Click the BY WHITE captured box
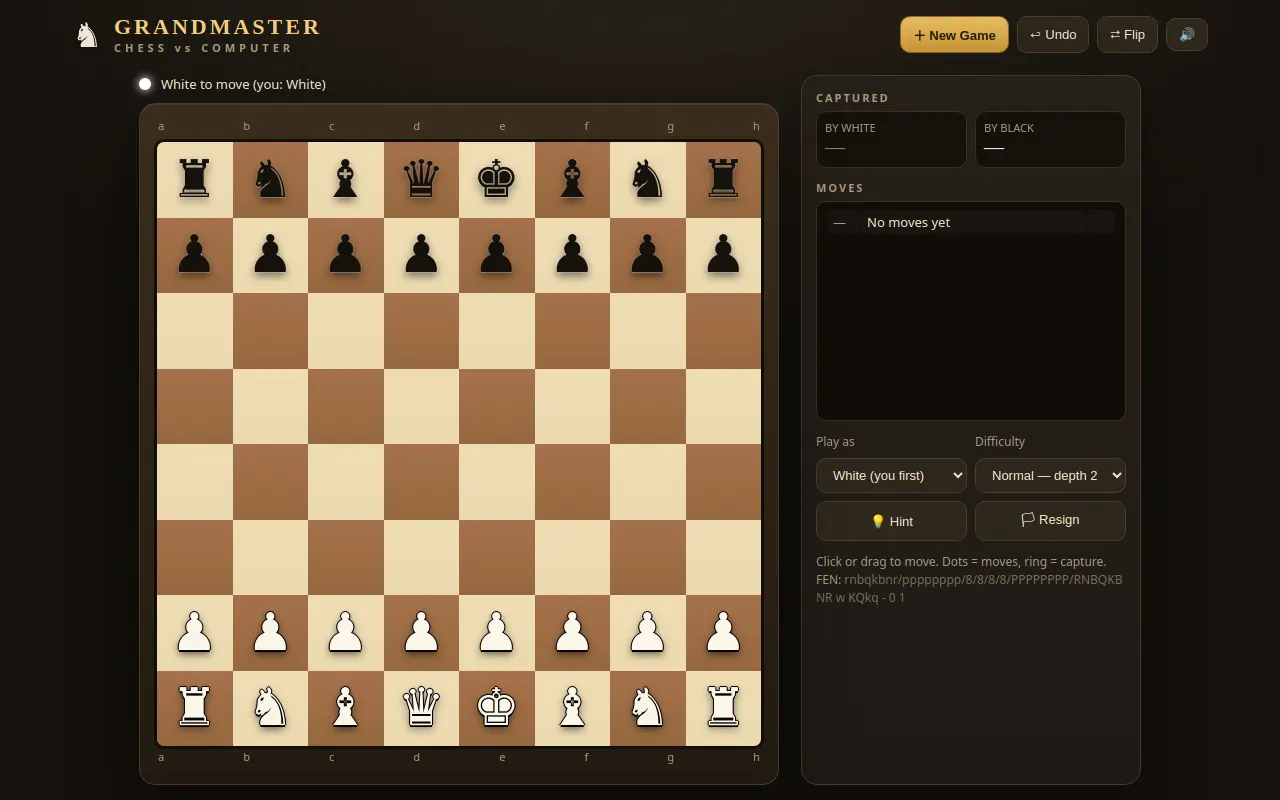The width and height of the screenshot is (1280, 800). click(x=891, y=139)
